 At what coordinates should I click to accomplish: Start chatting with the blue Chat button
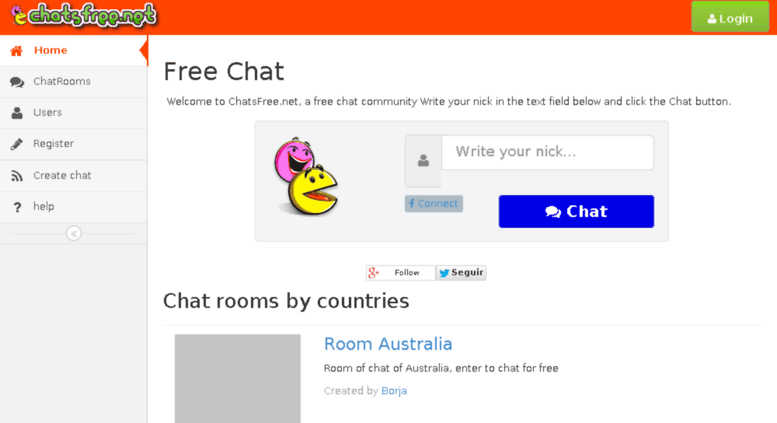click(x=576, y=212)
